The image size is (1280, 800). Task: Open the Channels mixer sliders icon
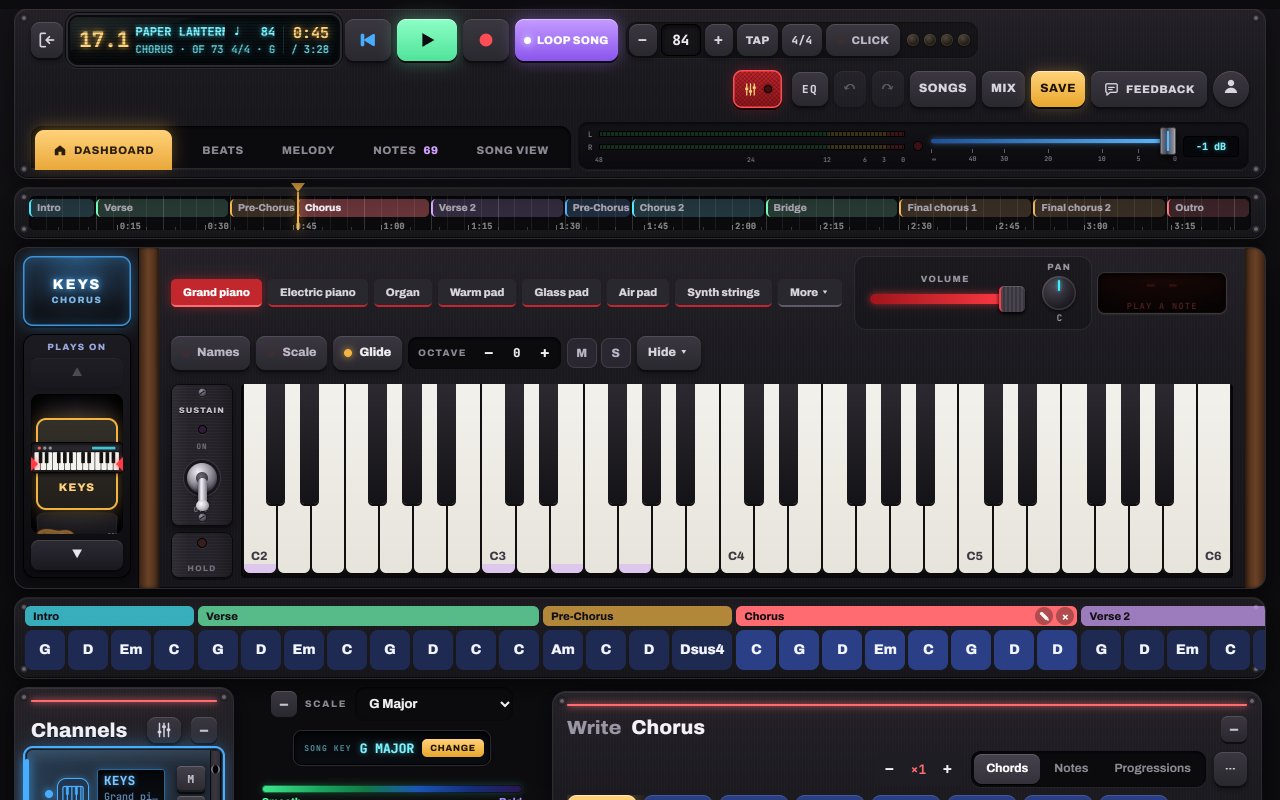tap(164, 730)
